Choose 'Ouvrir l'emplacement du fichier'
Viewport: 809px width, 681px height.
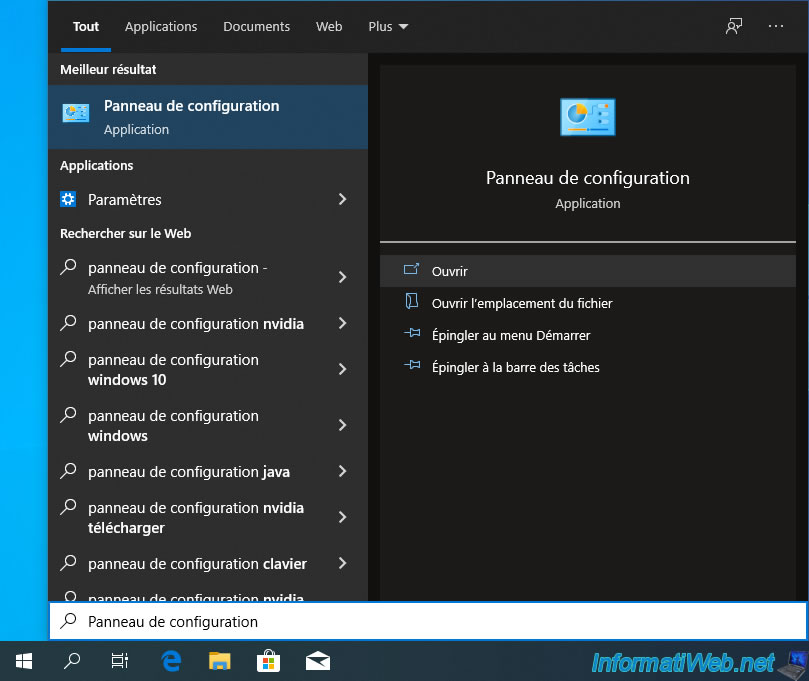tap(588, 303)
